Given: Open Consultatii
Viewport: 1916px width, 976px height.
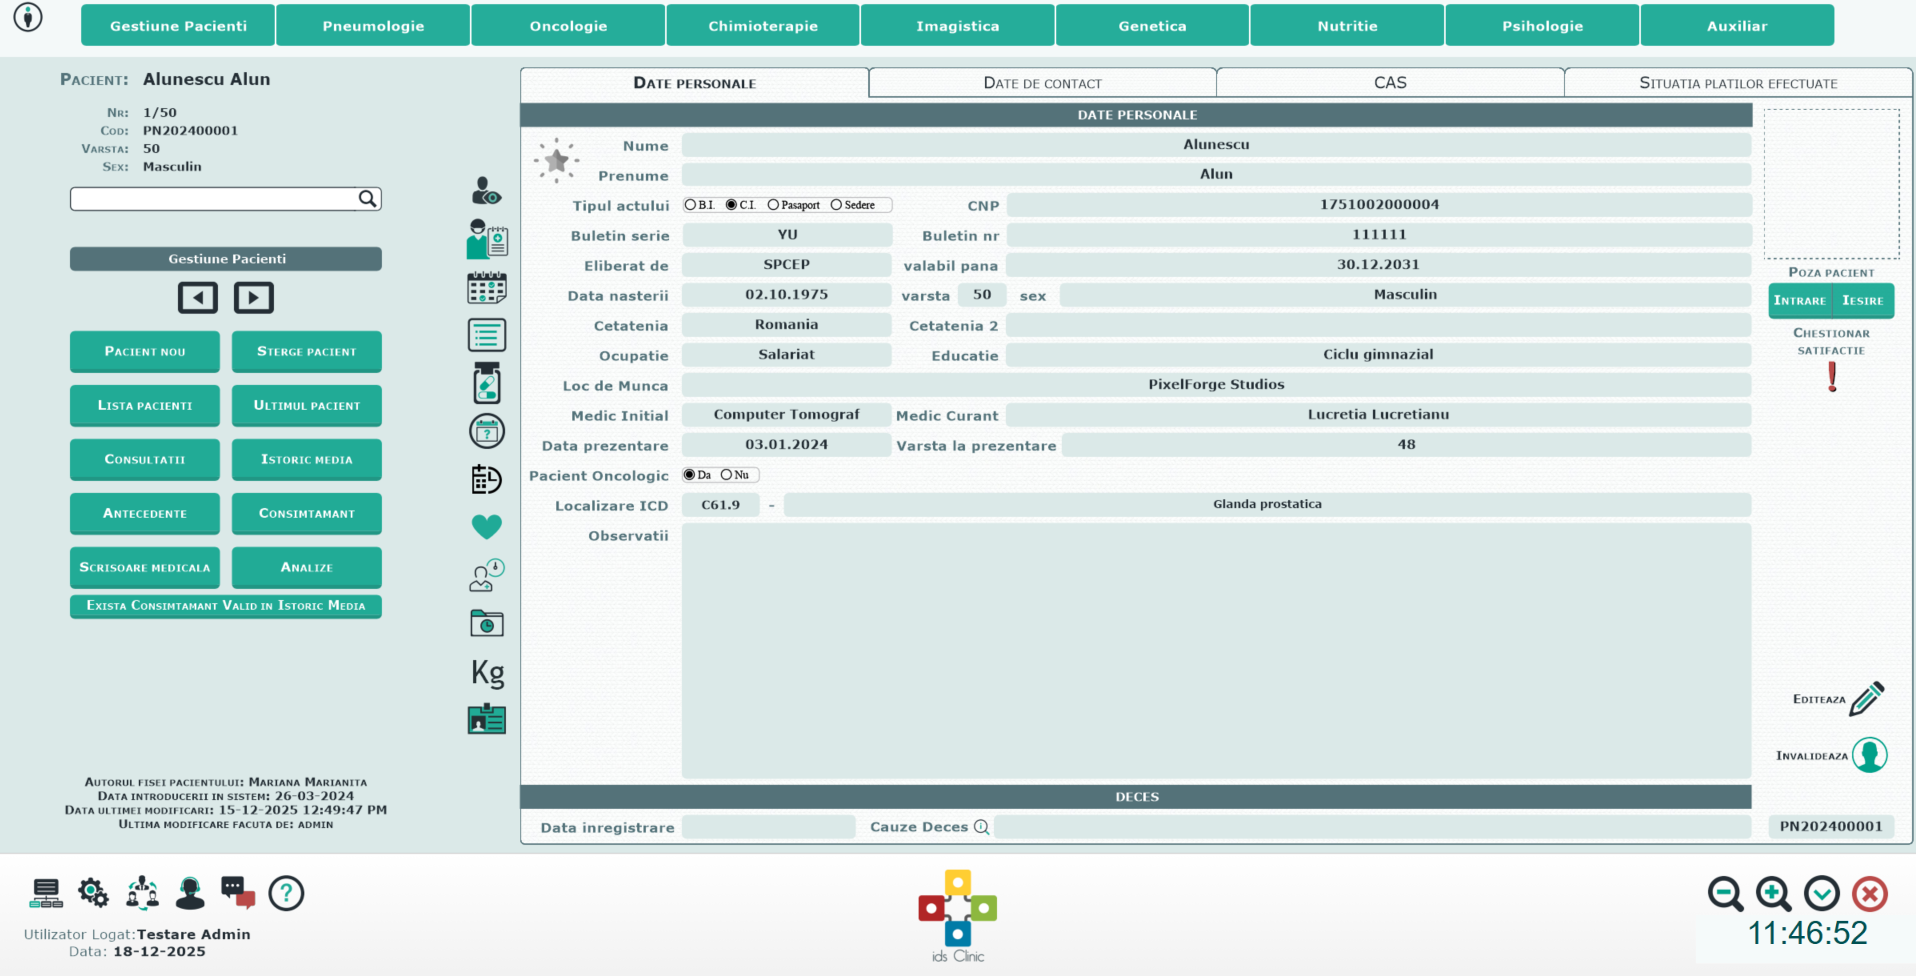Looking at the screenshot, I should [x=145, y=459].
